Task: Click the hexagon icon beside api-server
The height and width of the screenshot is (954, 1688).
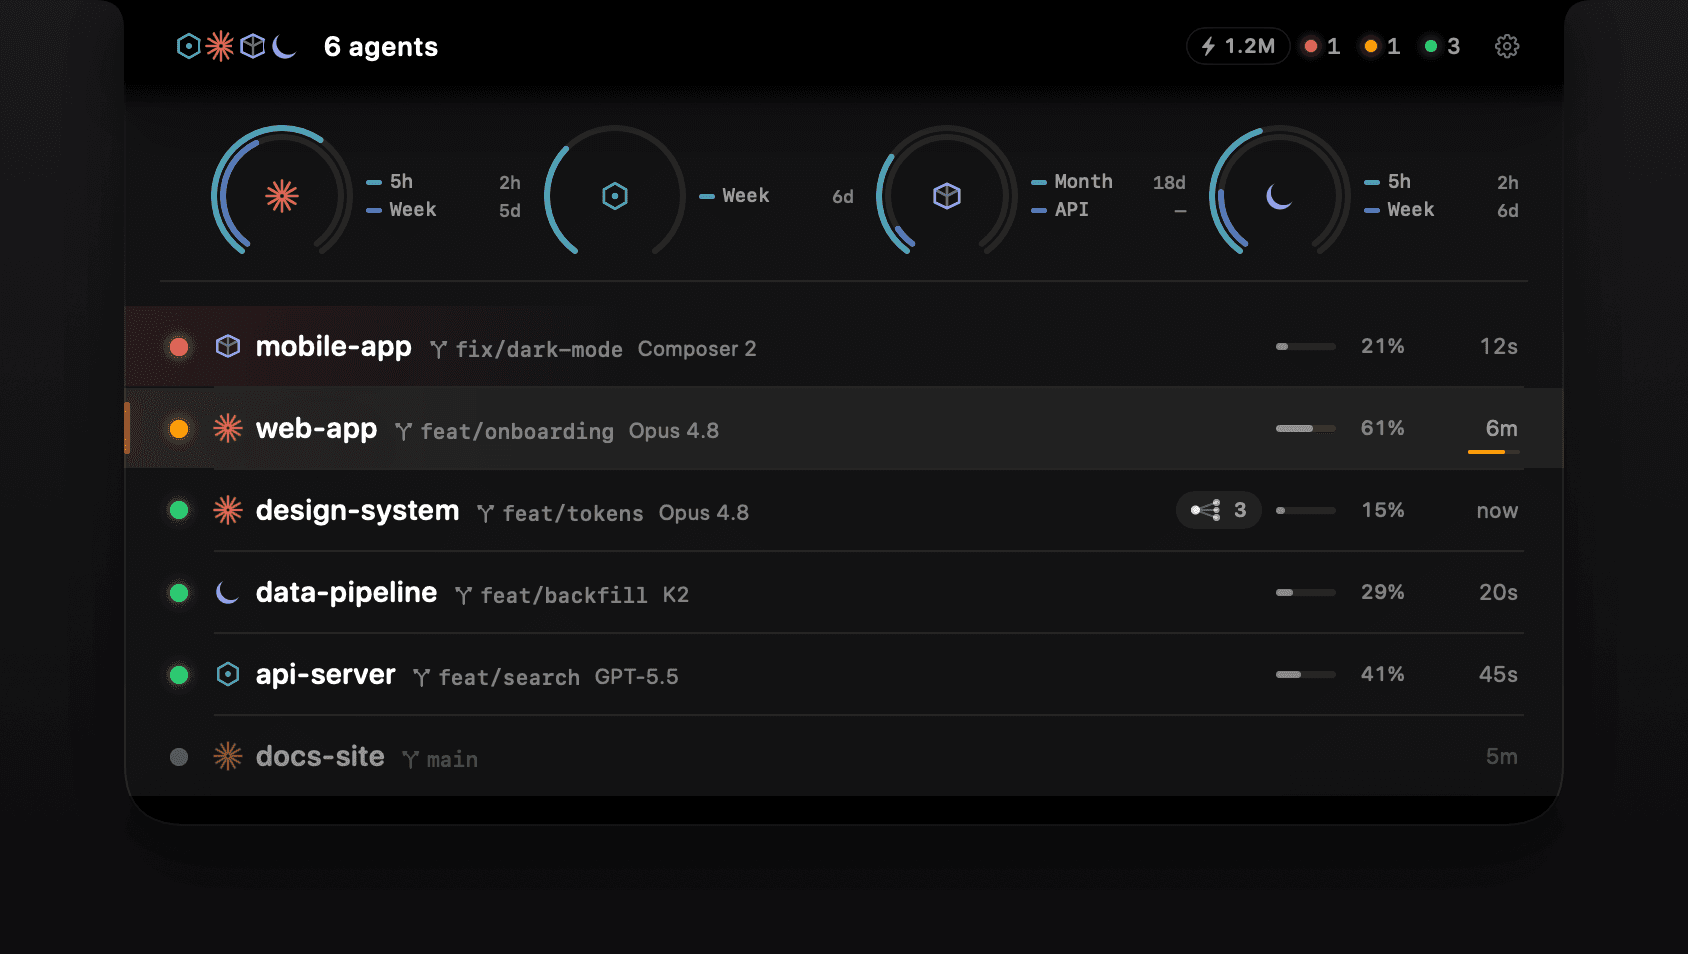Action: [228, 675]
